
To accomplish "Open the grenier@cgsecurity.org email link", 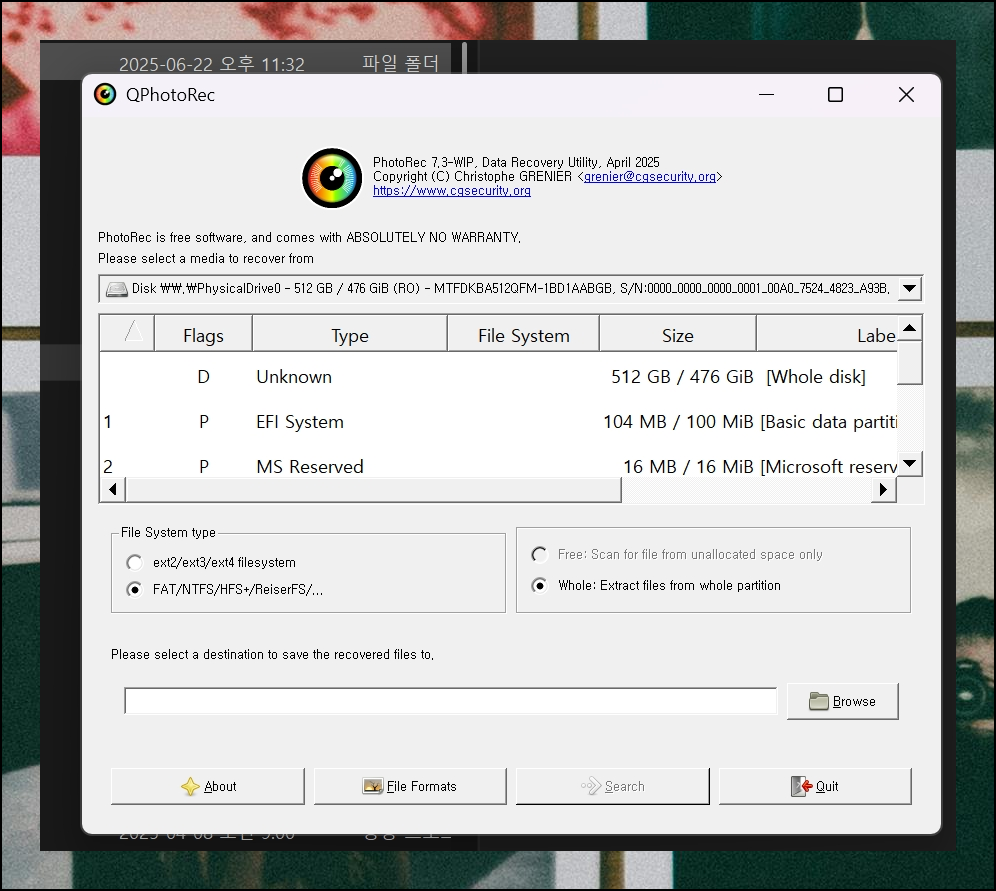I will tap(650, 177).
